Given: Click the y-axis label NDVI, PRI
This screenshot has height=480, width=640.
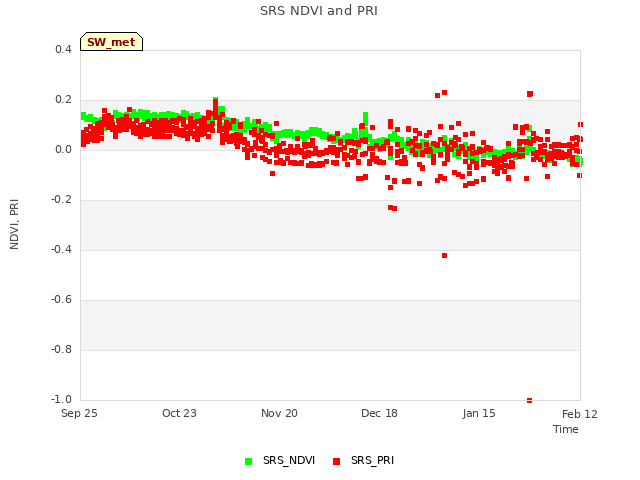Looking at the screenshot, I should [x=14, y=224].
